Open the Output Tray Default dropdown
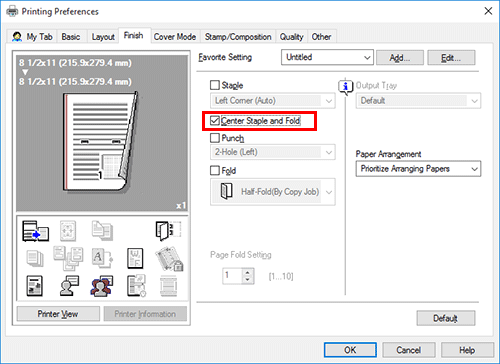Image resolution: width=500 pixels, height=364 pixels. pyautogui.click(x=418, y=100)
